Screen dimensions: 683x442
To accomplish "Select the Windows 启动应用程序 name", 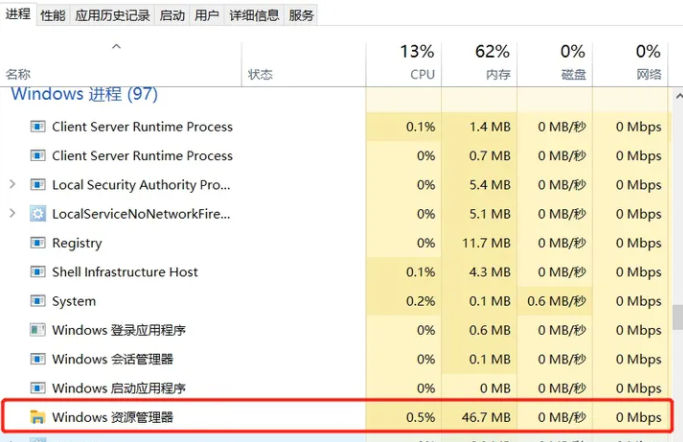I will click(x=118, y=388).
